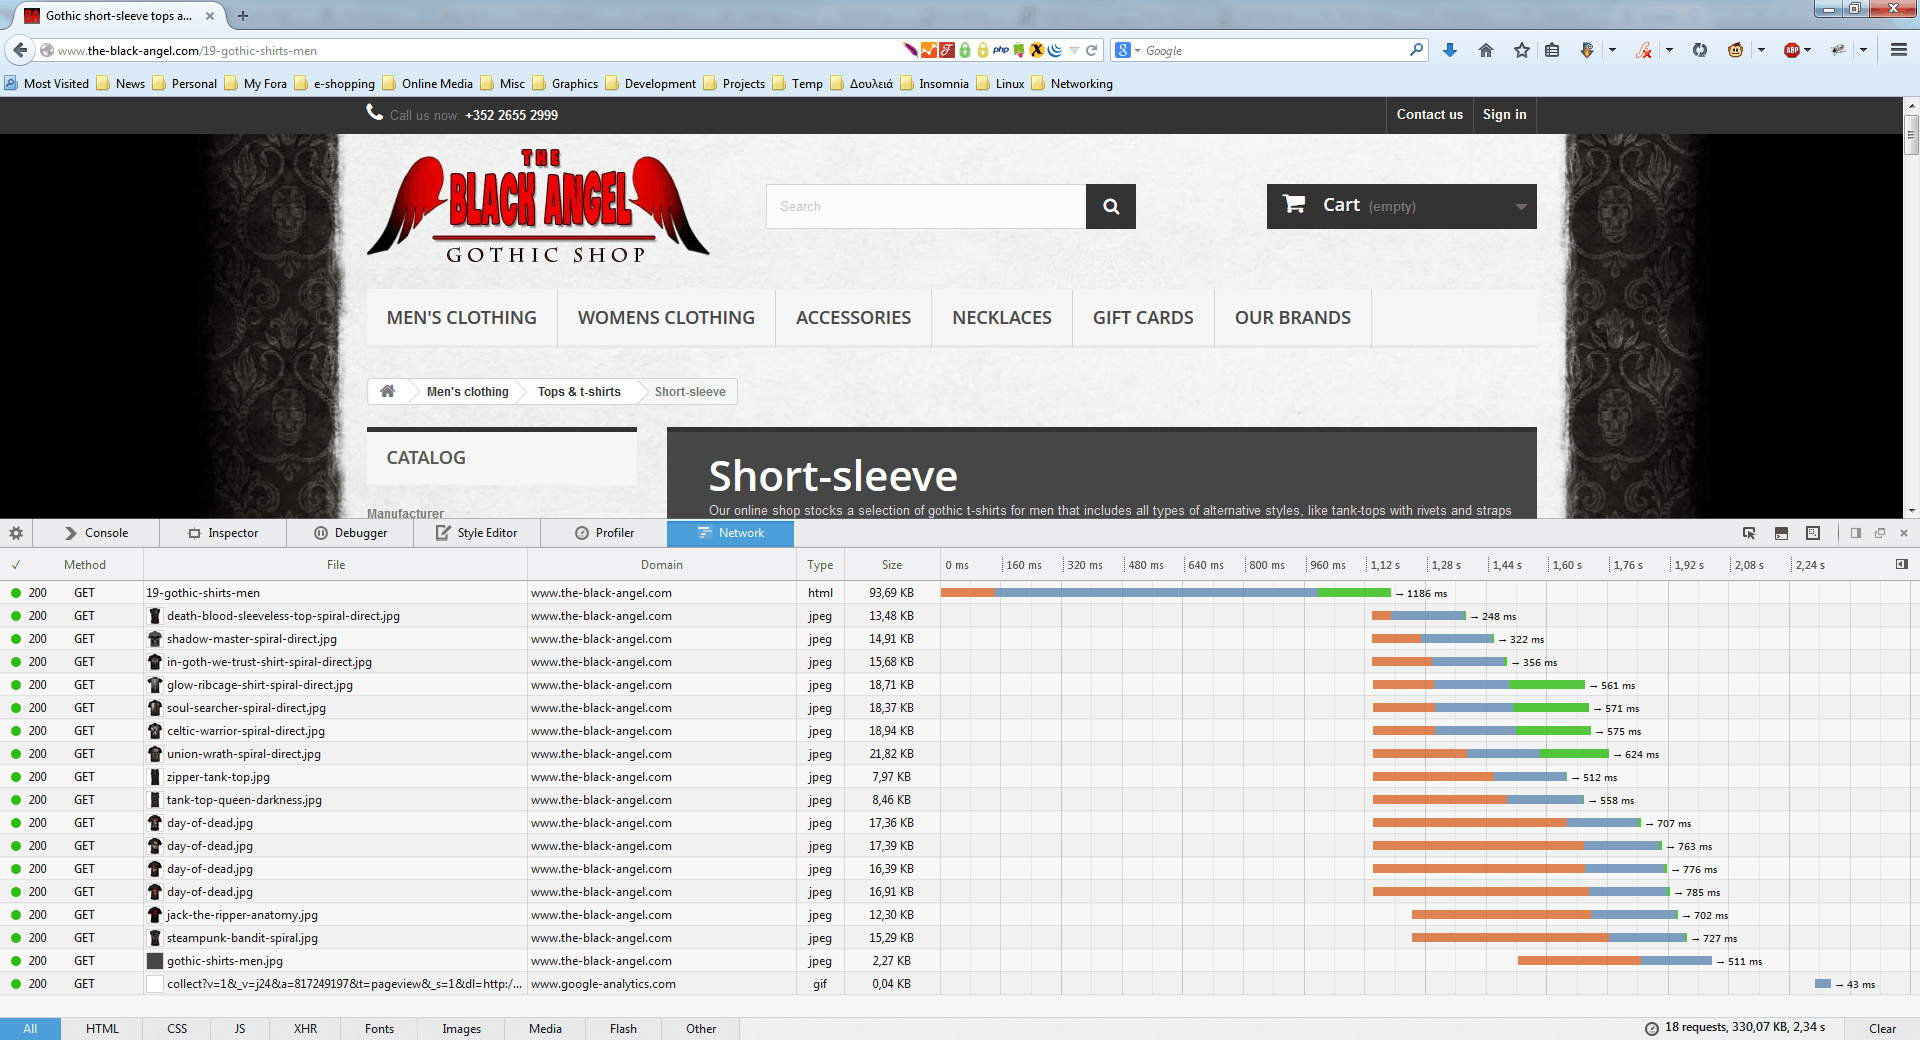Filter requests by Fonts

click(379, 1029)
